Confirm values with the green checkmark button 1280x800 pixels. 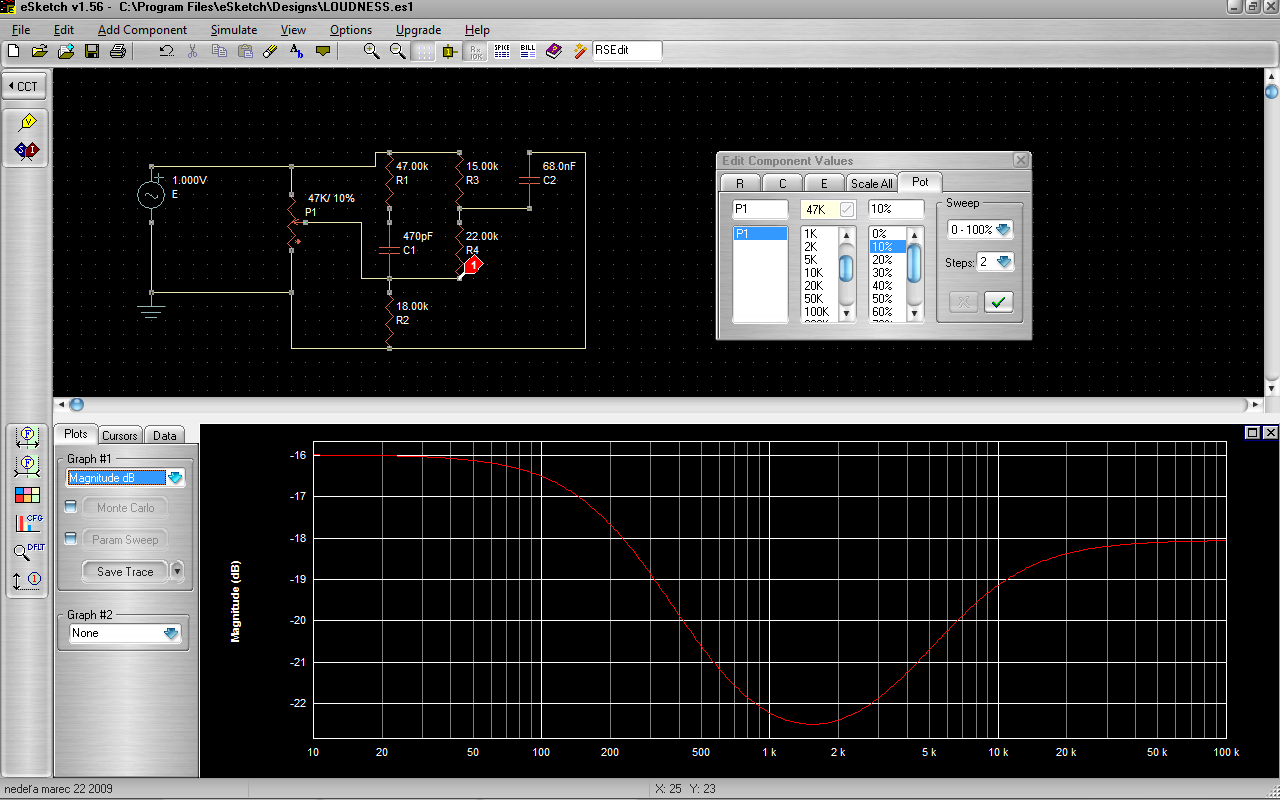coord(997,302)
